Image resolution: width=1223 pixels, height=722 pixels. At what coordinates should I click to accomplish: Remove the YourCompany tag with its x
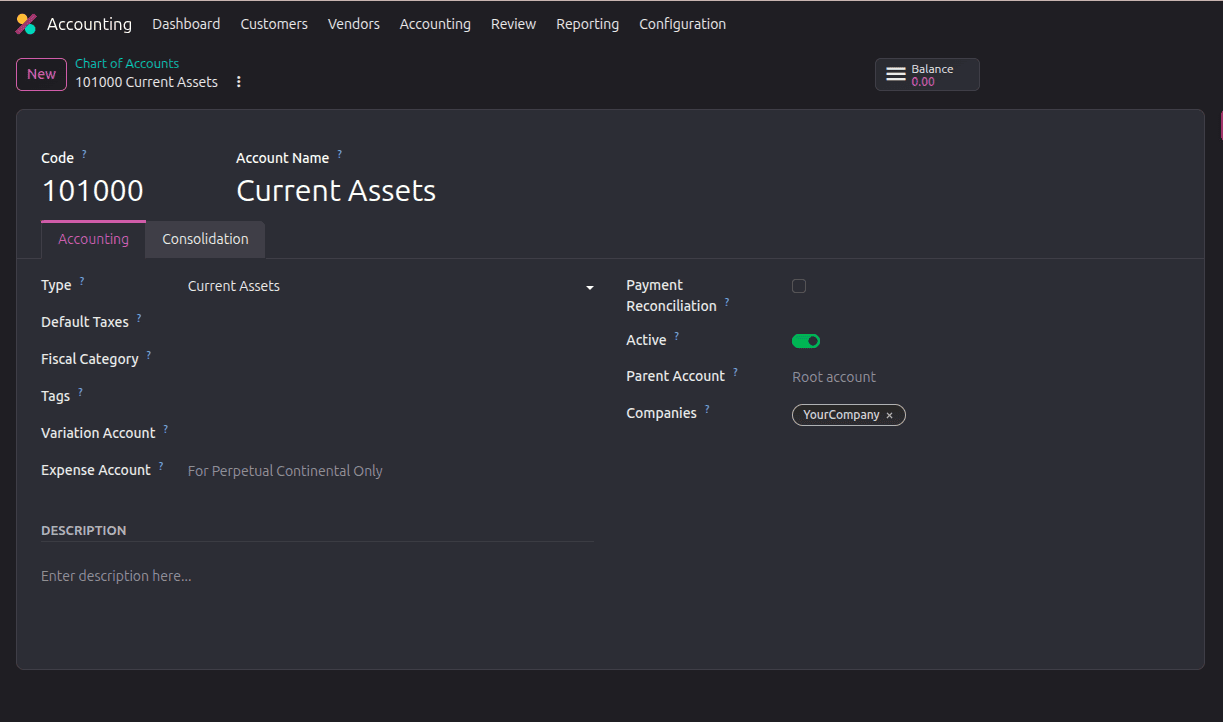[x=889, y=415]
